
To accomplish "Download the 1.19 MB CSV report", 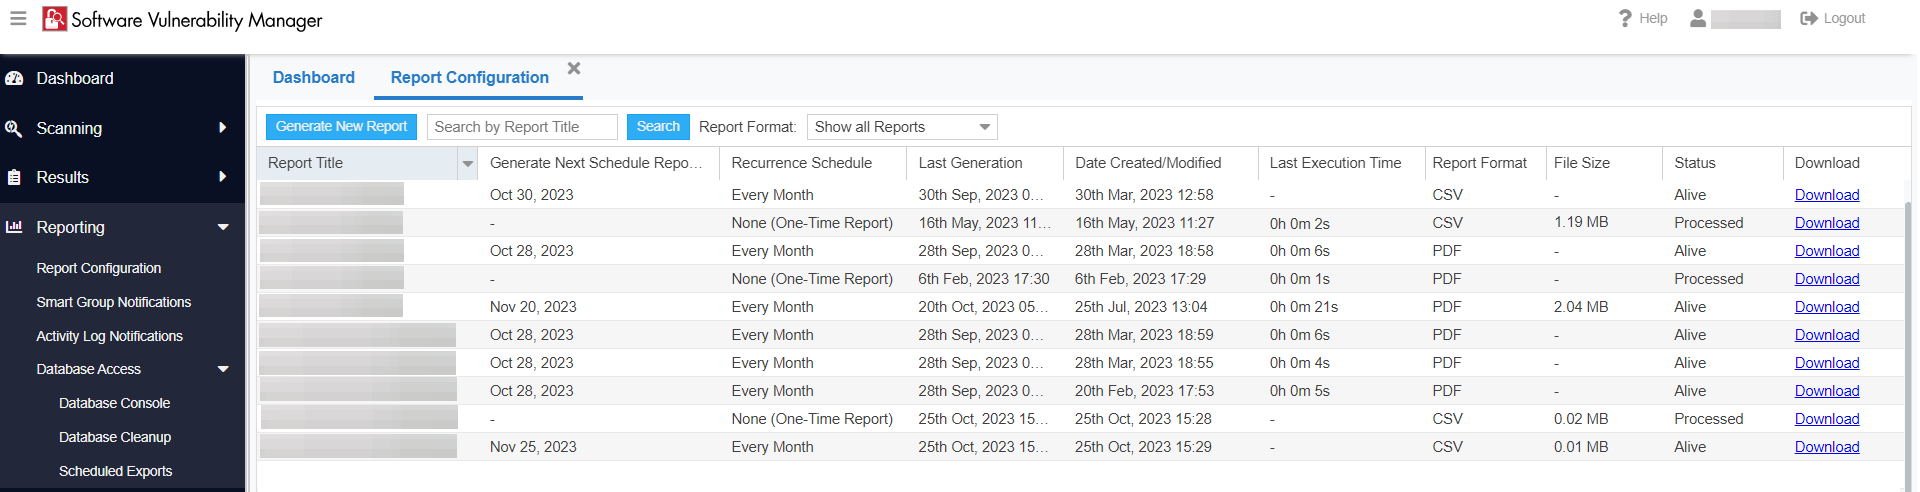I will coord(1826,223).
